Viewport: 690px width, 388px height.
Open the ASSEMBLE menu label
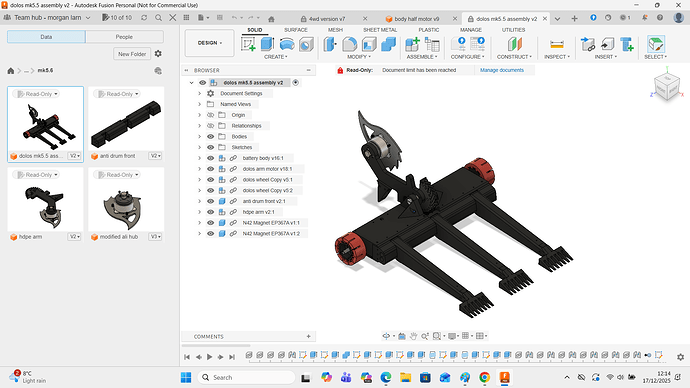click(422, 57)
